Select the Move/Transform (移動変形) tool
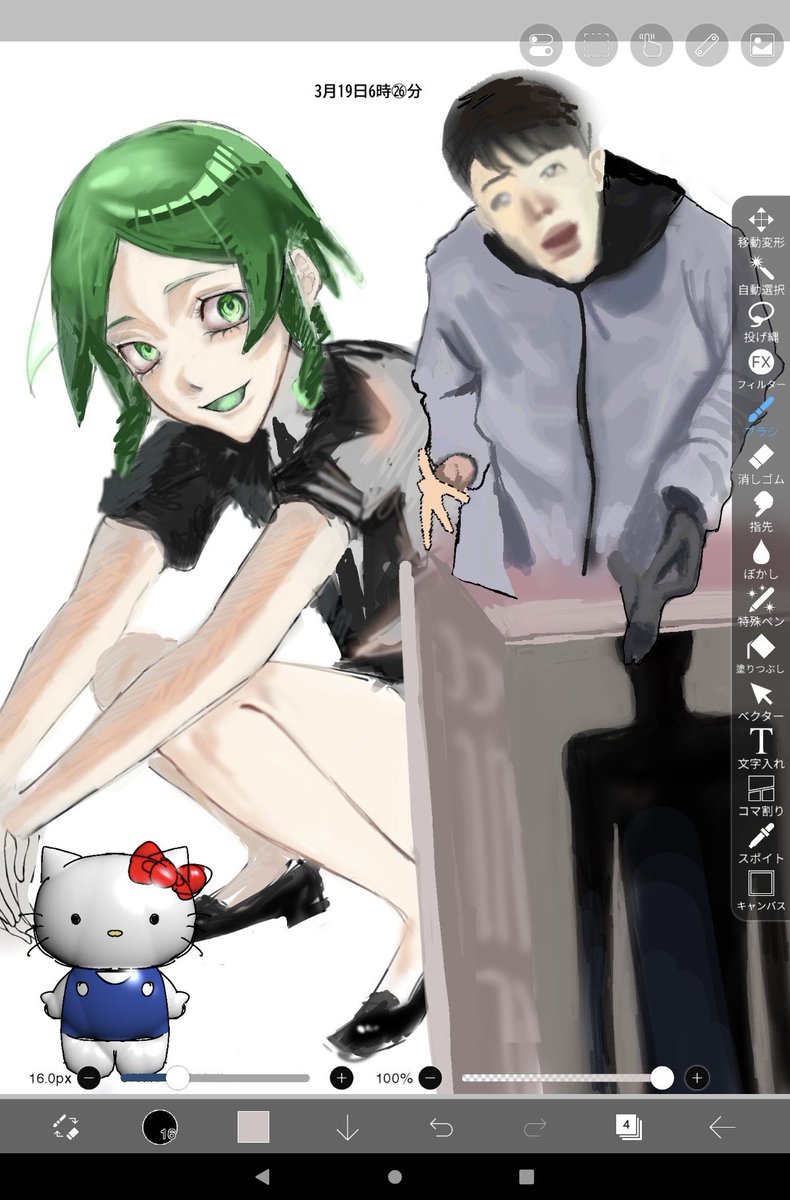Image resolution: width=790 pixels, height=1200 pixels. pos(761,228)
